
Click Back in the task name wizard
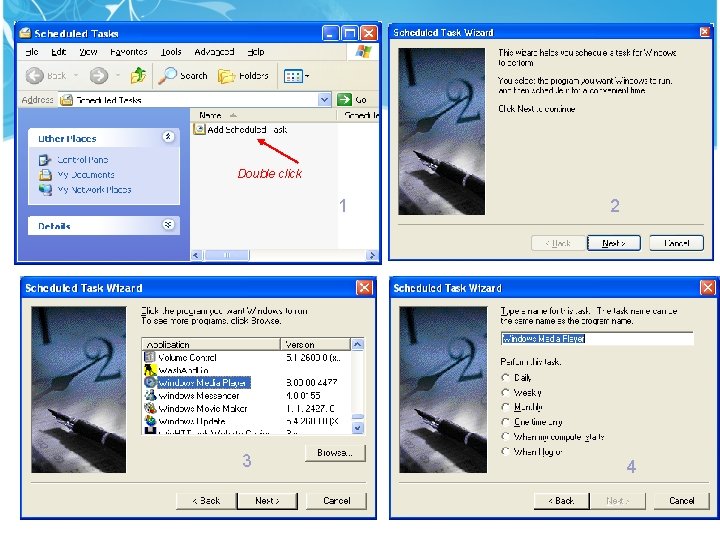click(x=561, y=501)
